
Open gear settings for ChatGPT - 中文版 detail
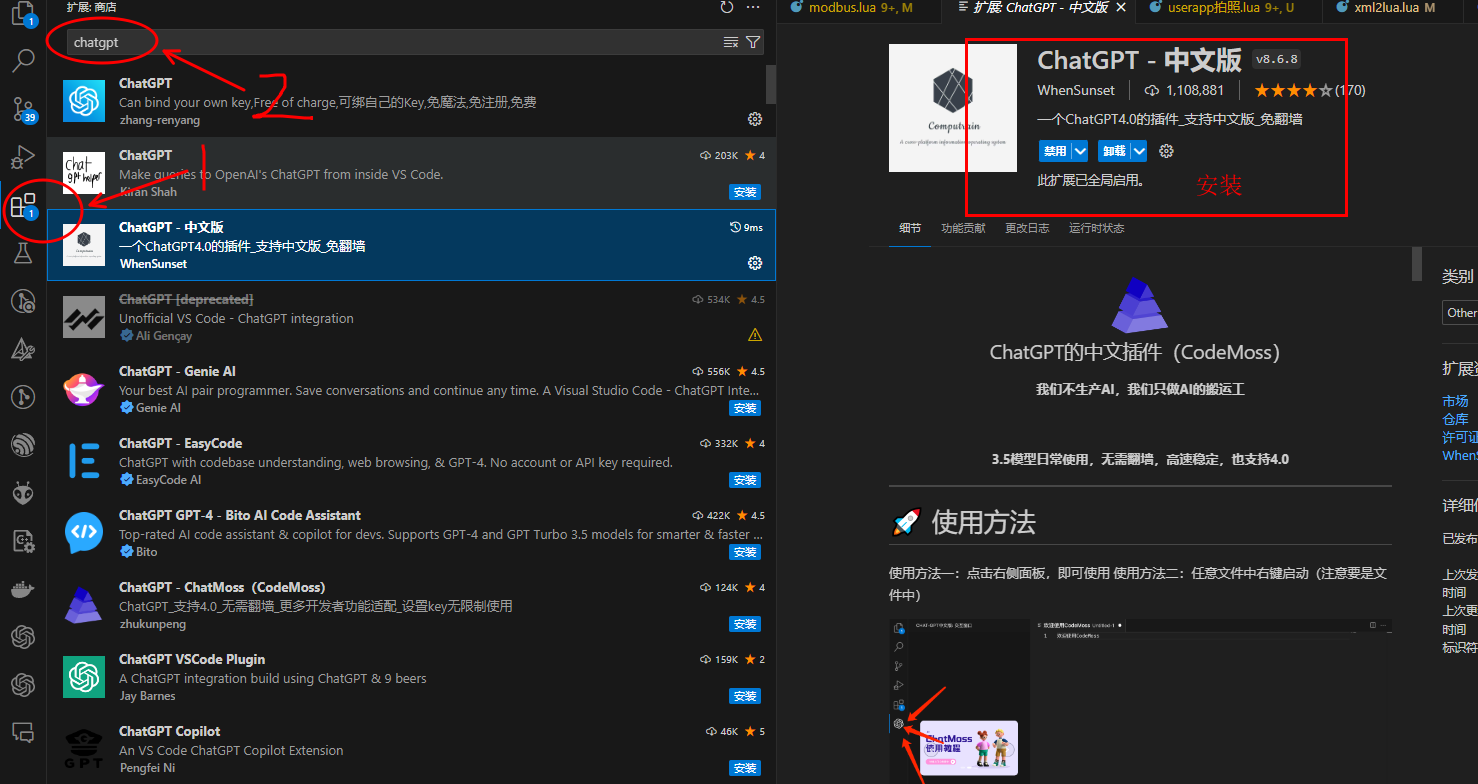coord(1166,151)
